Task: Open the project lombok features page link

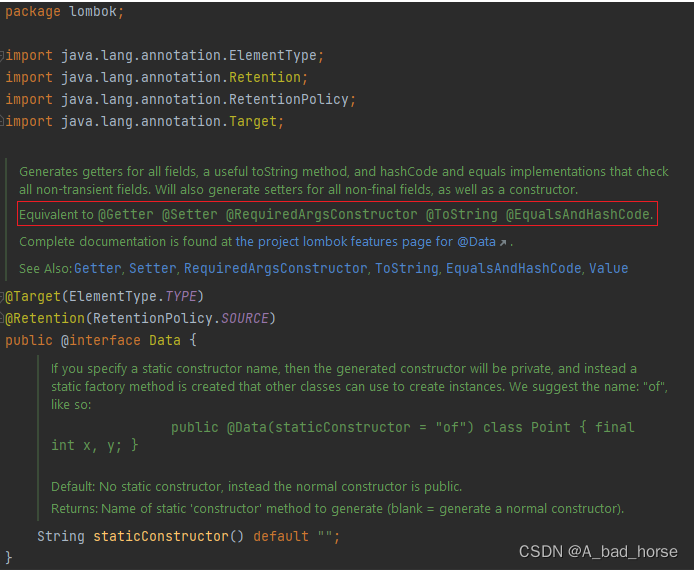Action: [x=366, y=242]
